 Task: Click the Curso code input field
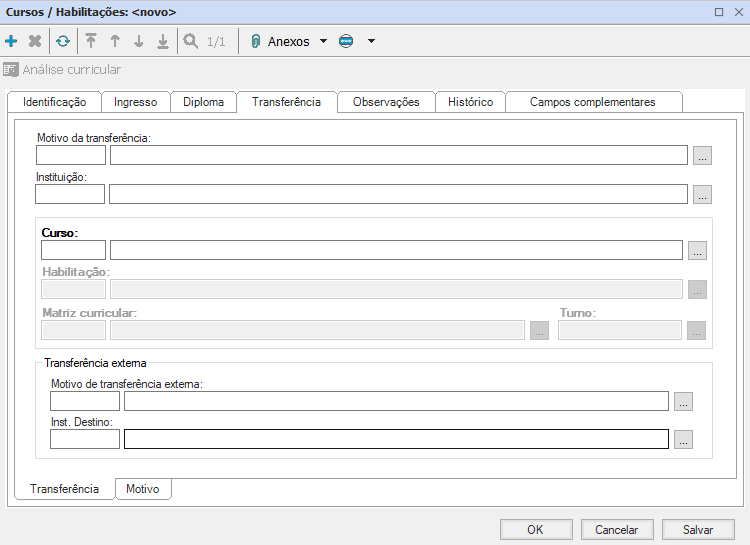[x=73, y=250]
